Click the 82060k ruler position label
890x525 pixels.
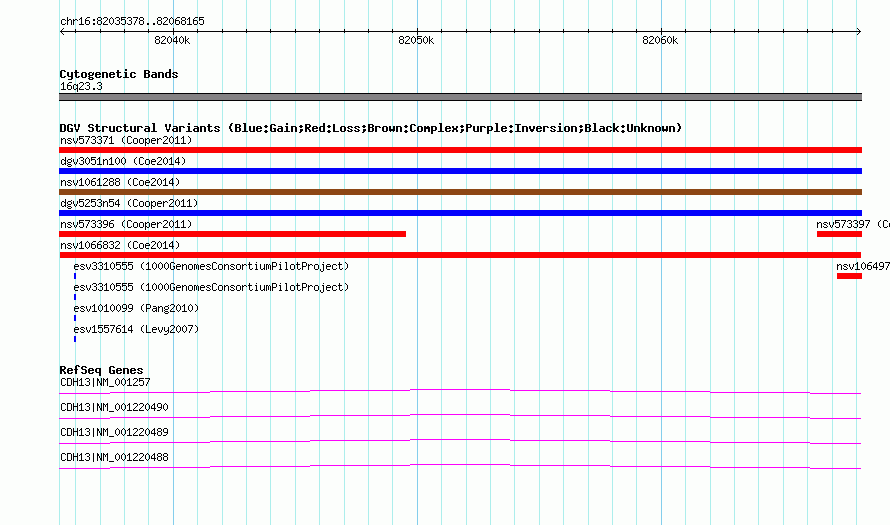click(x=660, y=40)
